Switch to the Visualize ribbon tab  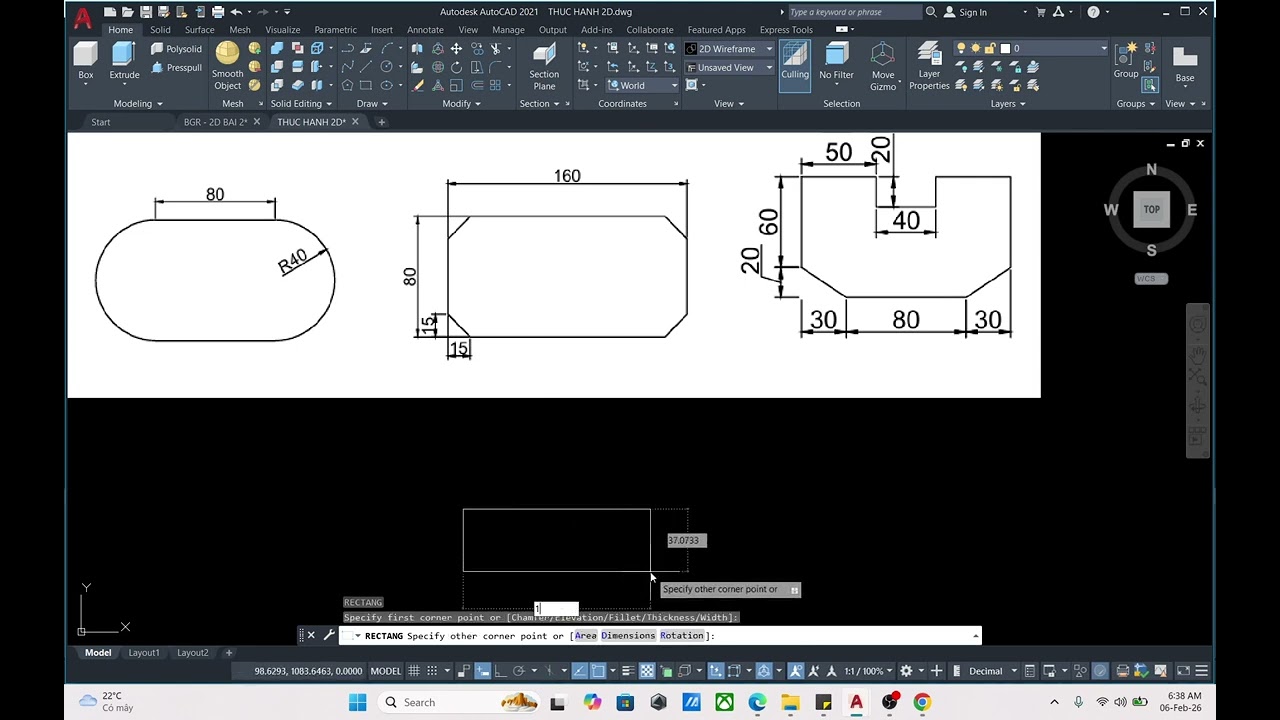tap(283, 30)
